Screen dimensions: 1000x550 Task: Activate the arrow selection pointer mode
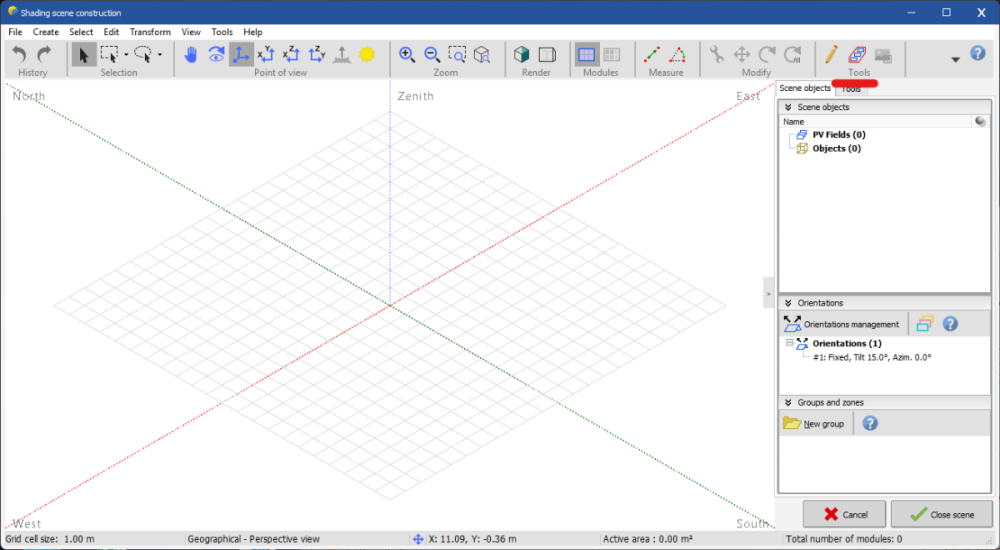[84, 55]
